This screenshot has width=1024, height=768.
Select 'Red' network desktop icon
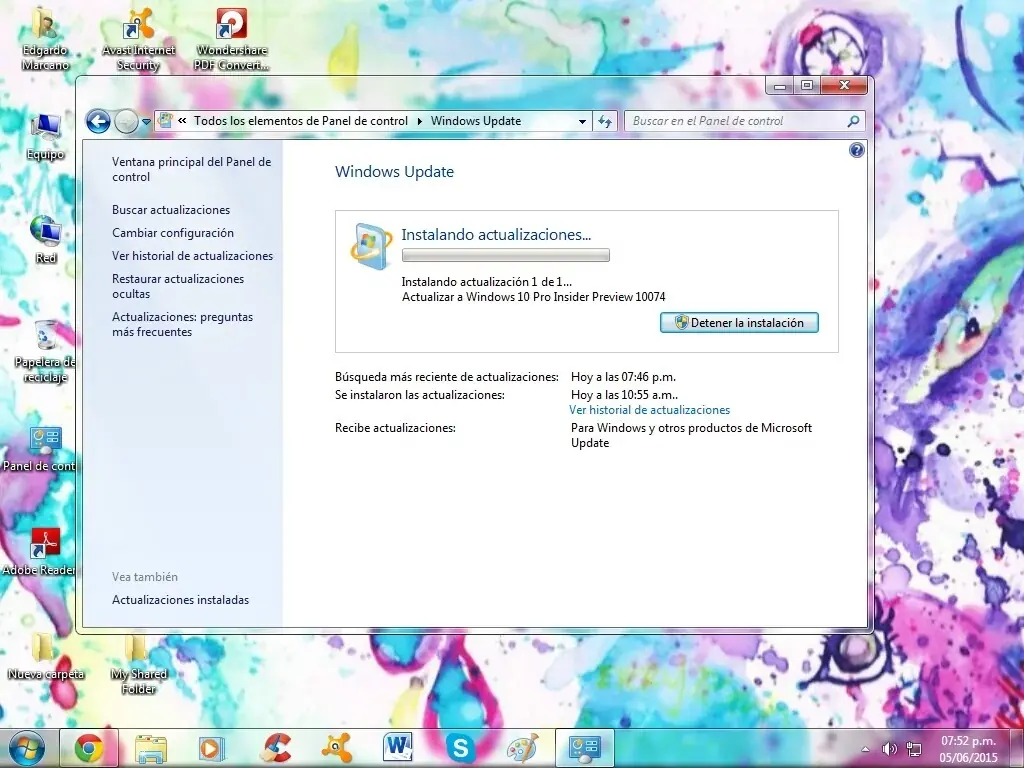[45, 240]
